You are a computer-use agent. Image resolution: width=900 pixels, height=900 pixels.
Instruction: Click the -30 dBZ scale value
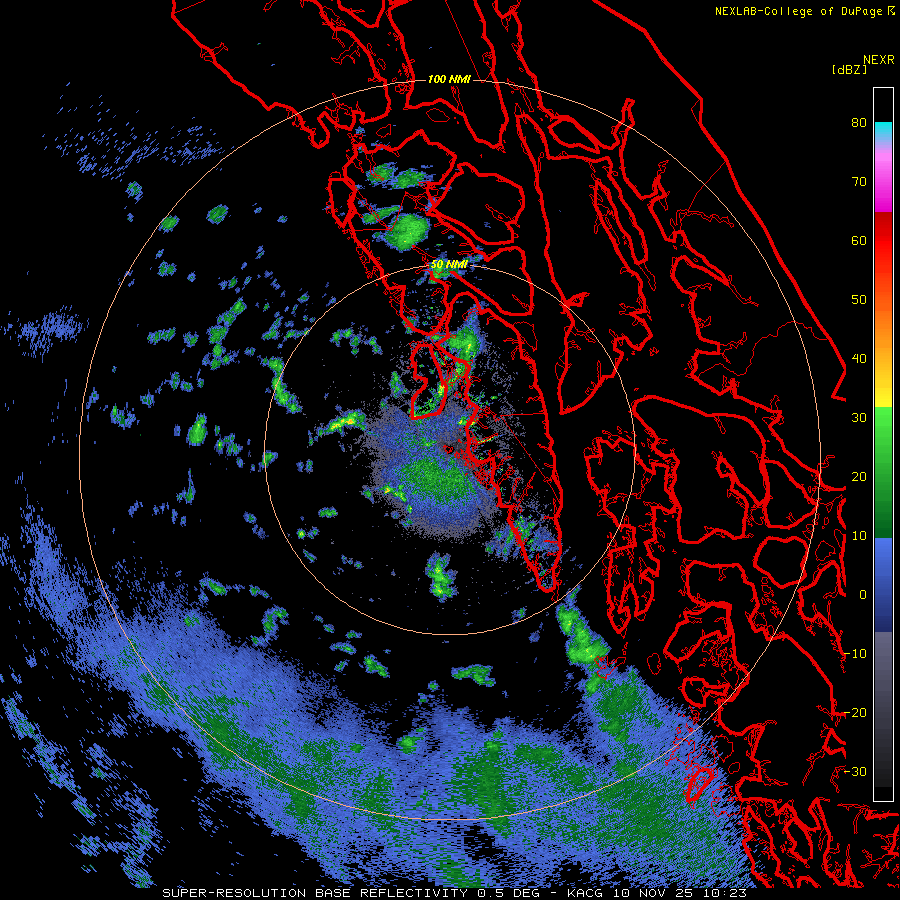point(855,771)
